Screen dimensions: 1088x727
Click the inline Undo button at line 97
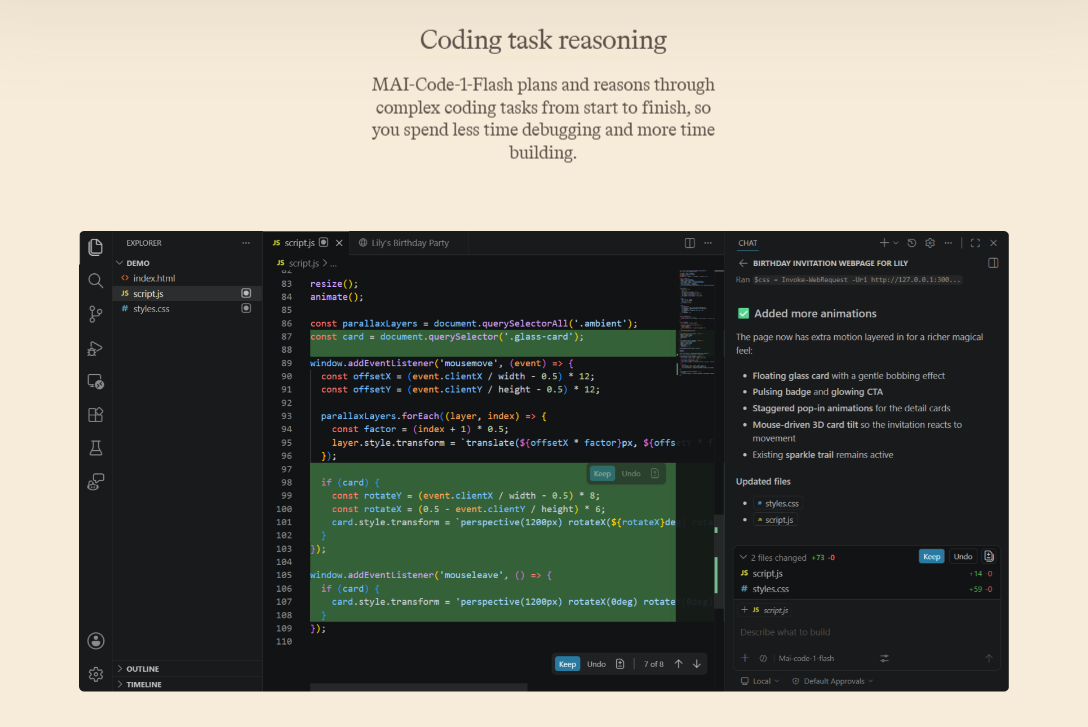(631, 473)
